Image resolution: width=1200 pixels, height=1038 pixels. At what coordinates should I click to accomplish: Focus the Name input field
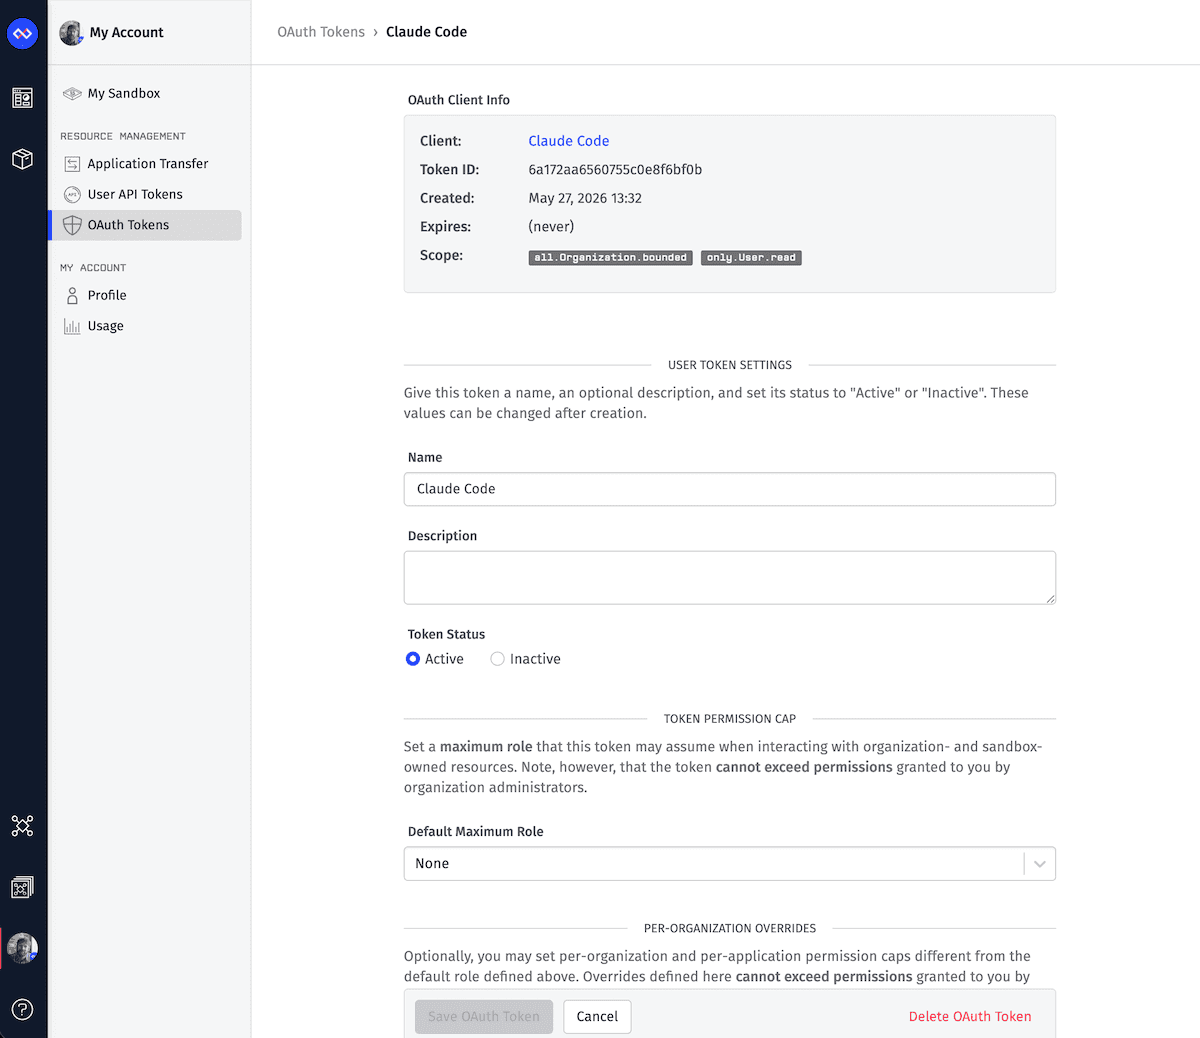pos(730,489)
